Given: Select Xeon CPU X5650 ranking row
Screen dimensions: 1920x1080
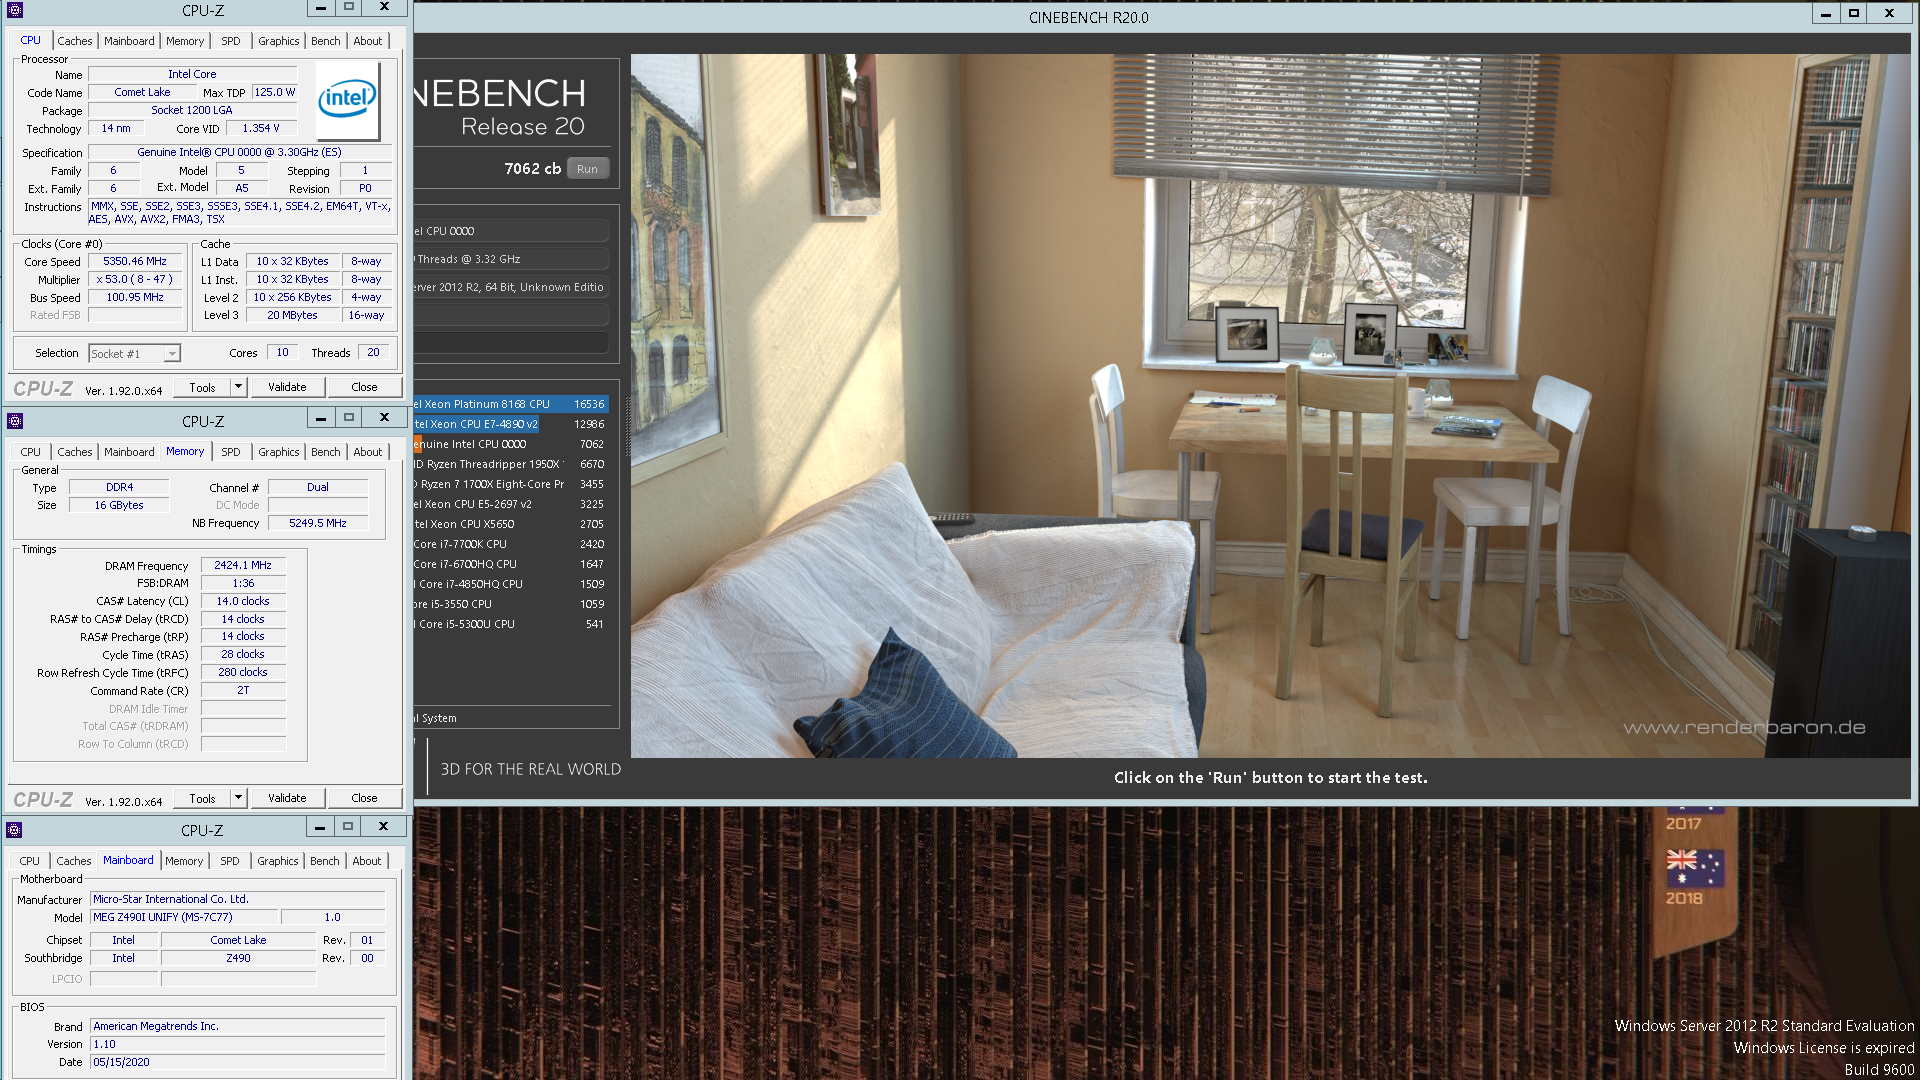Looking at the screenshot, I should tap(511, 524).
